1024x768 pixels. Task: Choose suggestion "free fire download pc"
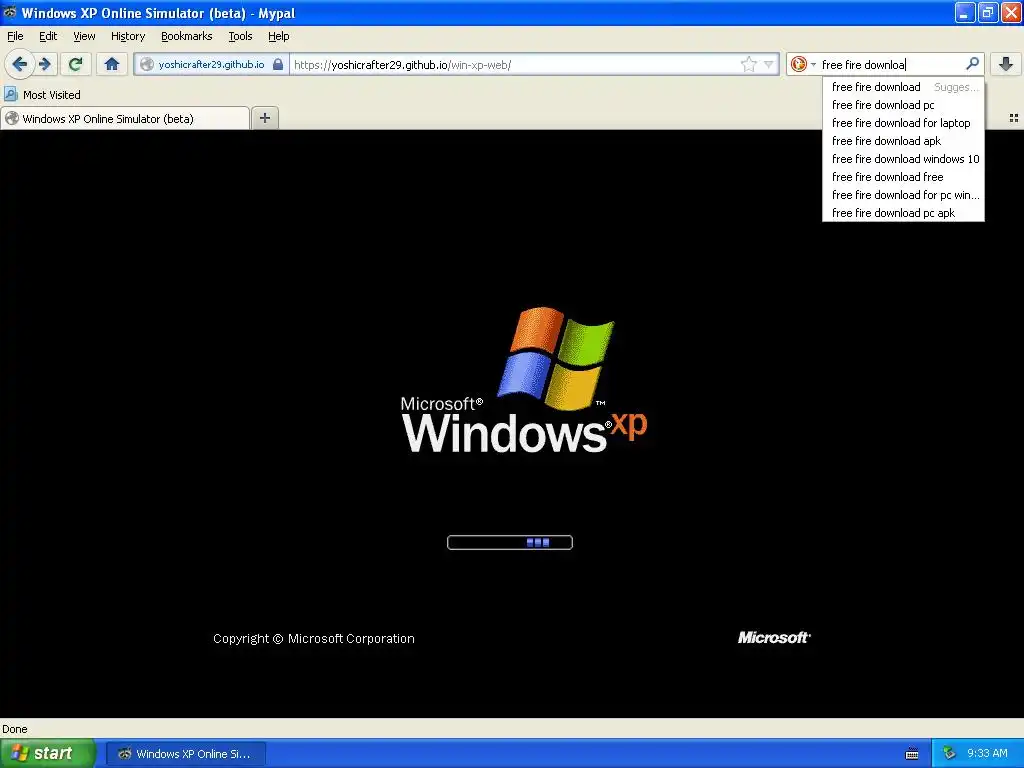point(903,105)
